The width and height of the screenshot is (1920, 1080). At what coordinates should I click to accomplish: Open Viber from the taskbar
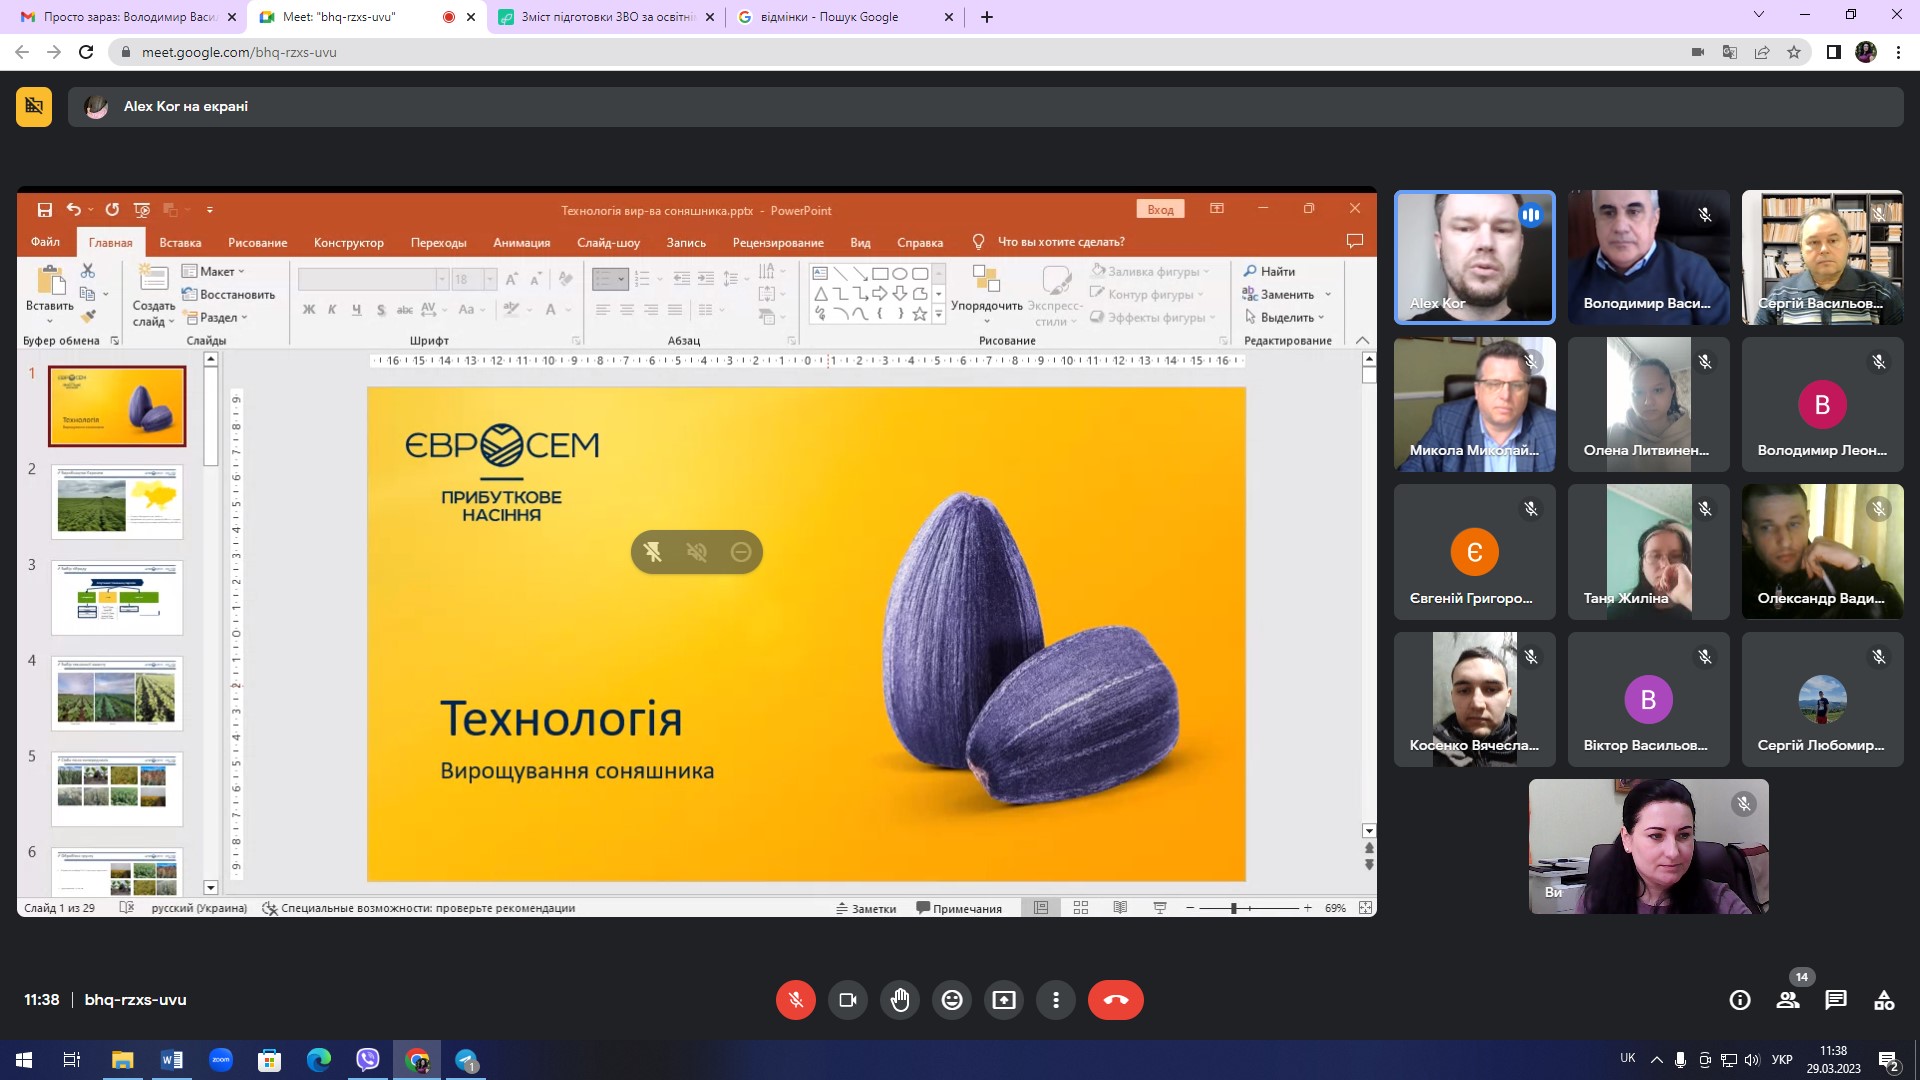tap(368, 1060)
